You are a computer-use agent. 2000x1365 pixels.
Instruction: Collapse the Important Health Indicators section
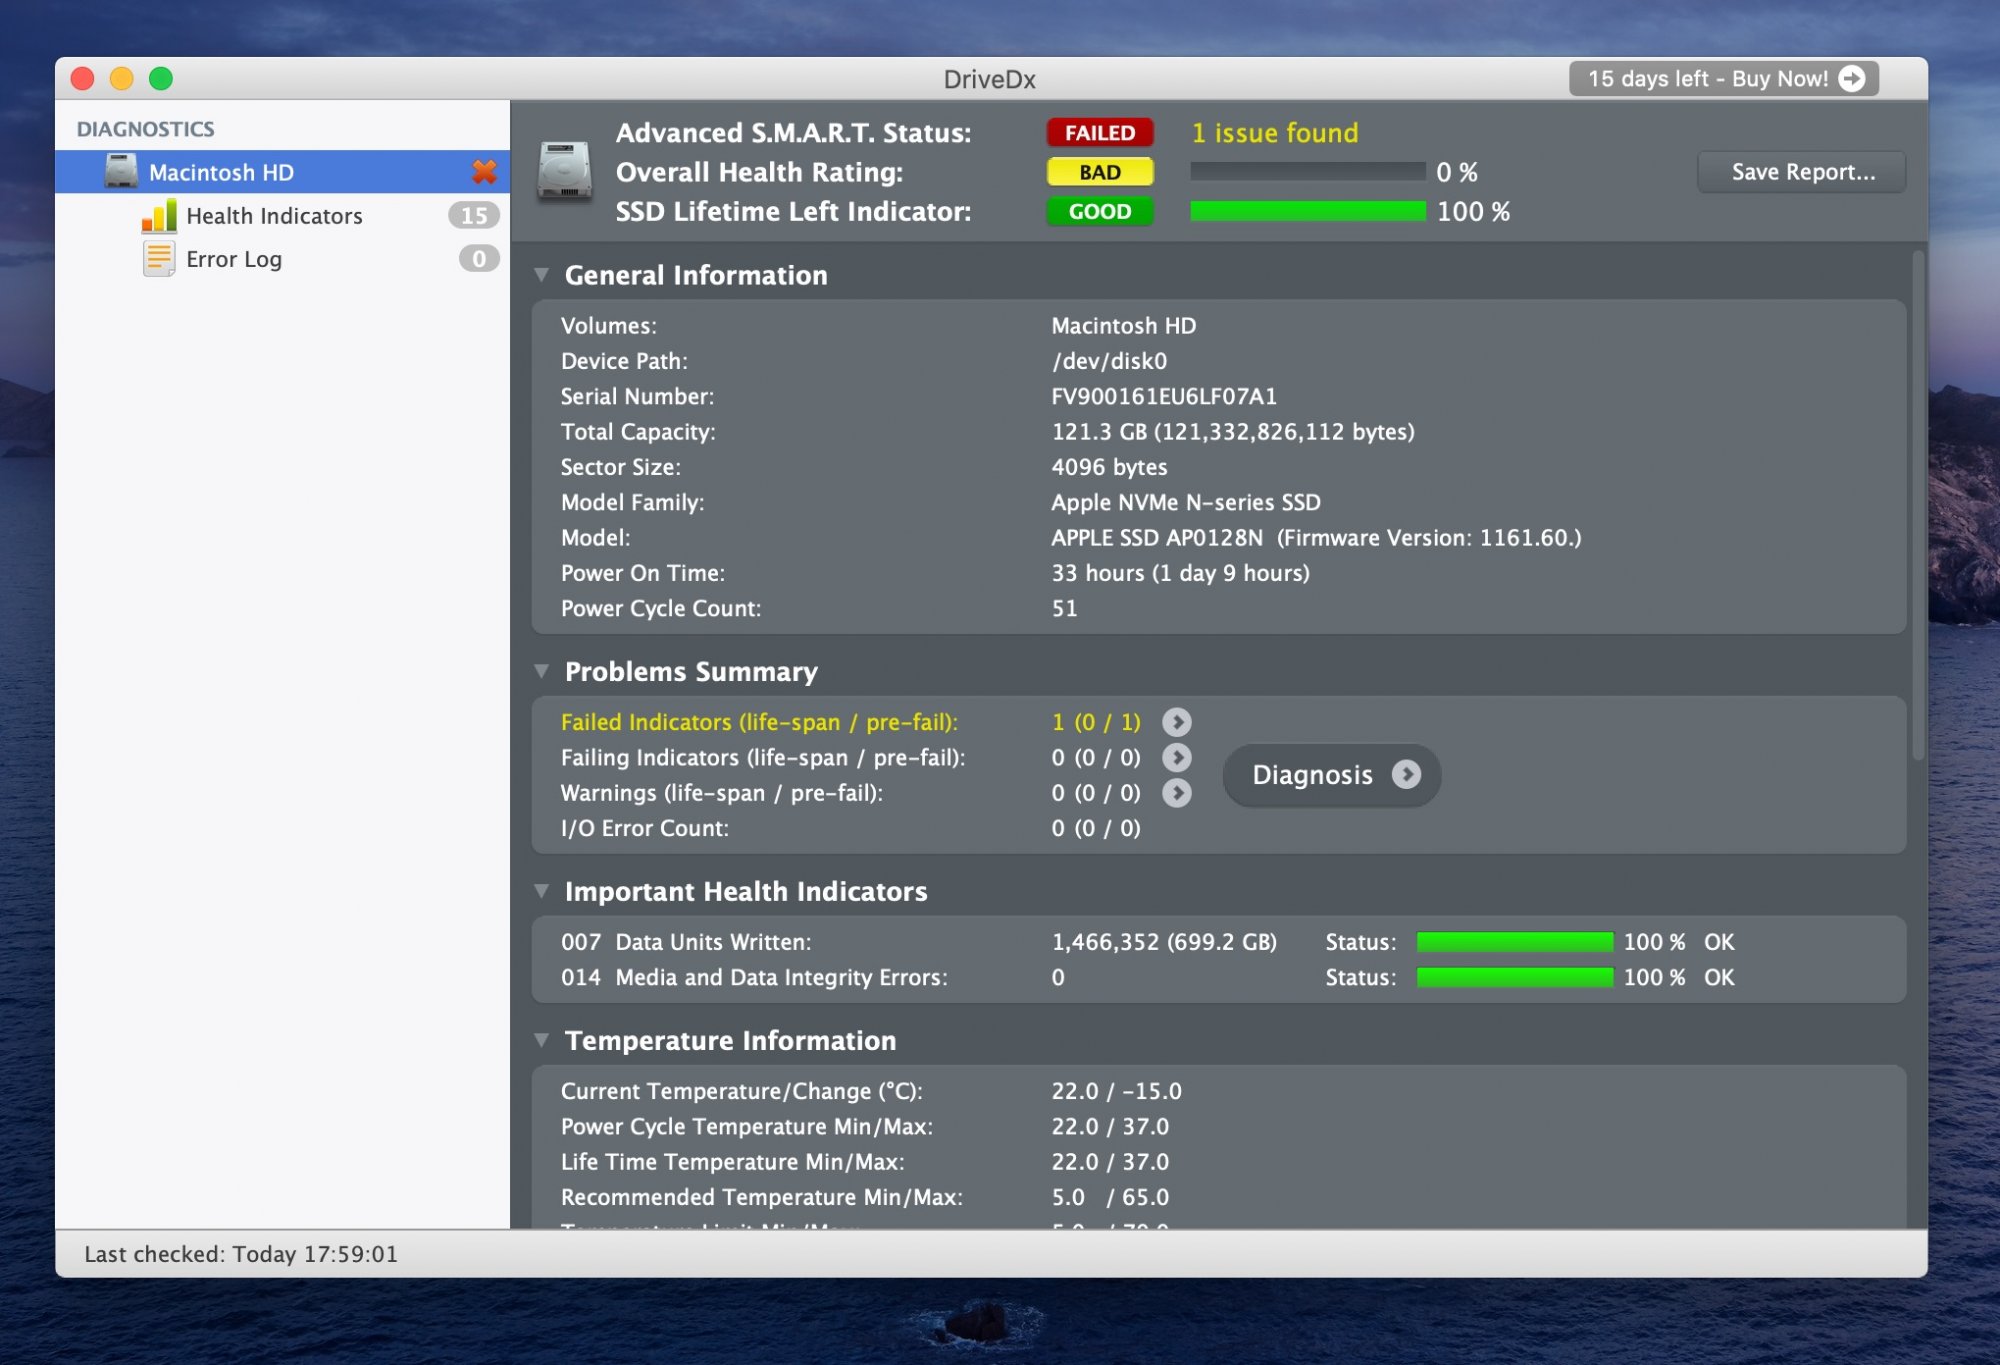click(542, 891)
